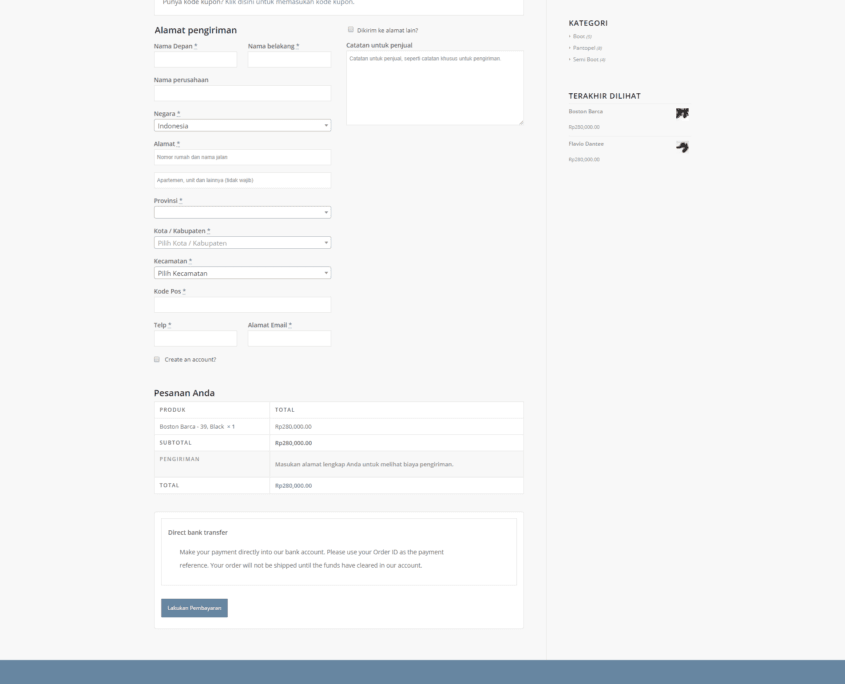Select the Kode Pos input field
Viewport: 845px width, 684px height.
[x=242, y=305]
